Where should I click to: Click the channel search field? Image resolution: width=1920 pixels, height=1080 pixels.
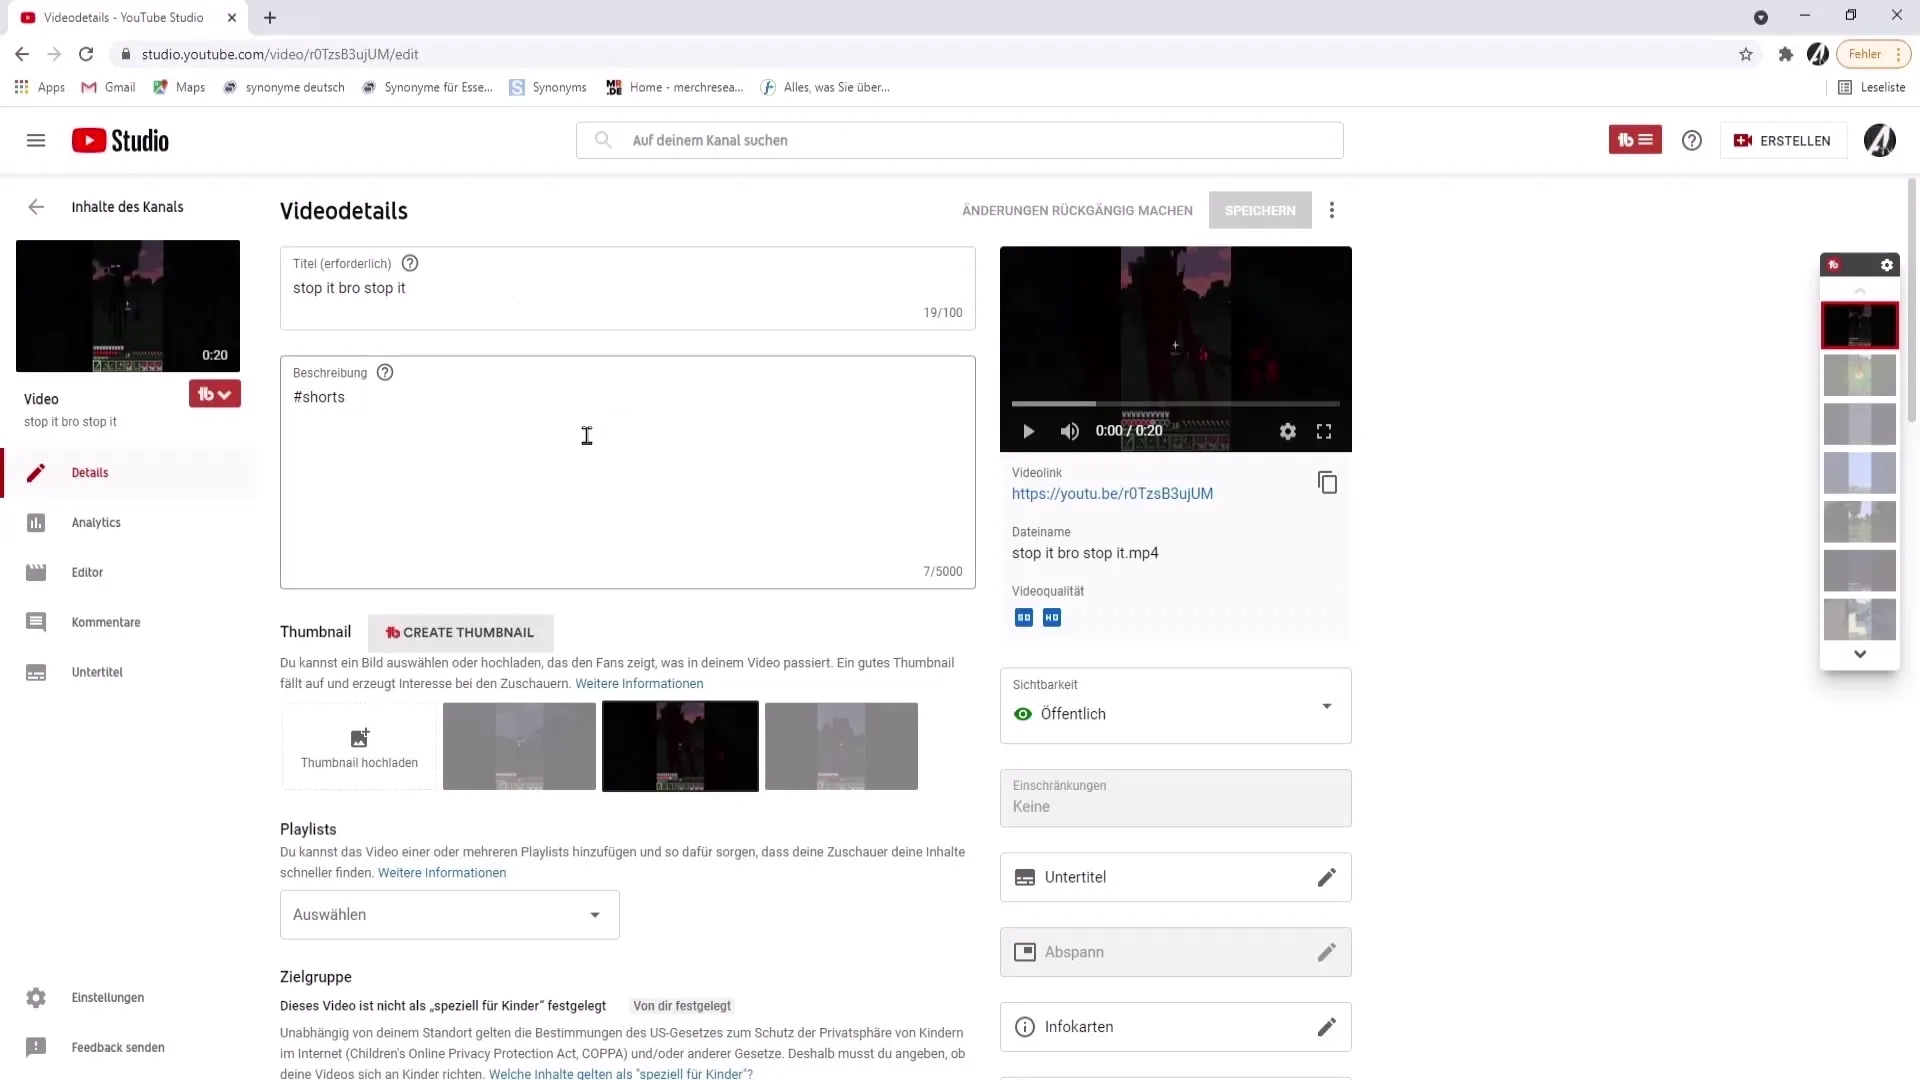pyautogui.click(x=959, y=141)
